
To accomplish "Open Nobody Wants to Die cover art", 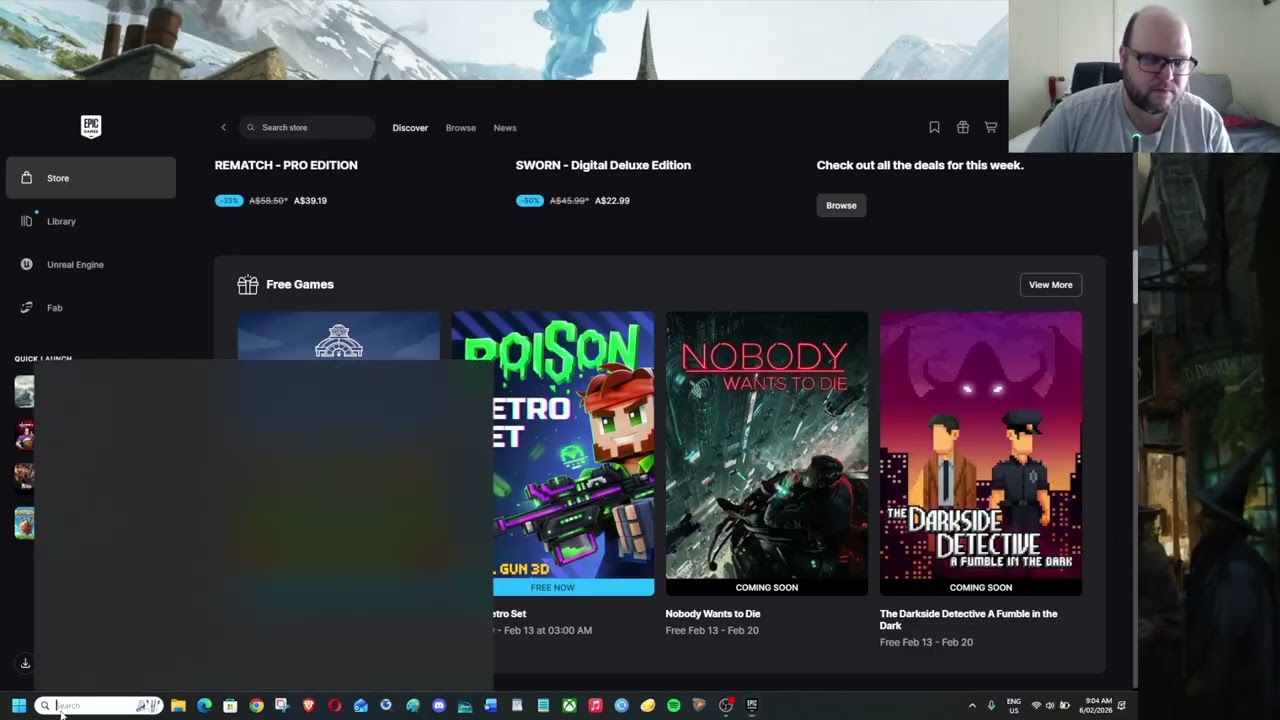I will tap(767, 445).
